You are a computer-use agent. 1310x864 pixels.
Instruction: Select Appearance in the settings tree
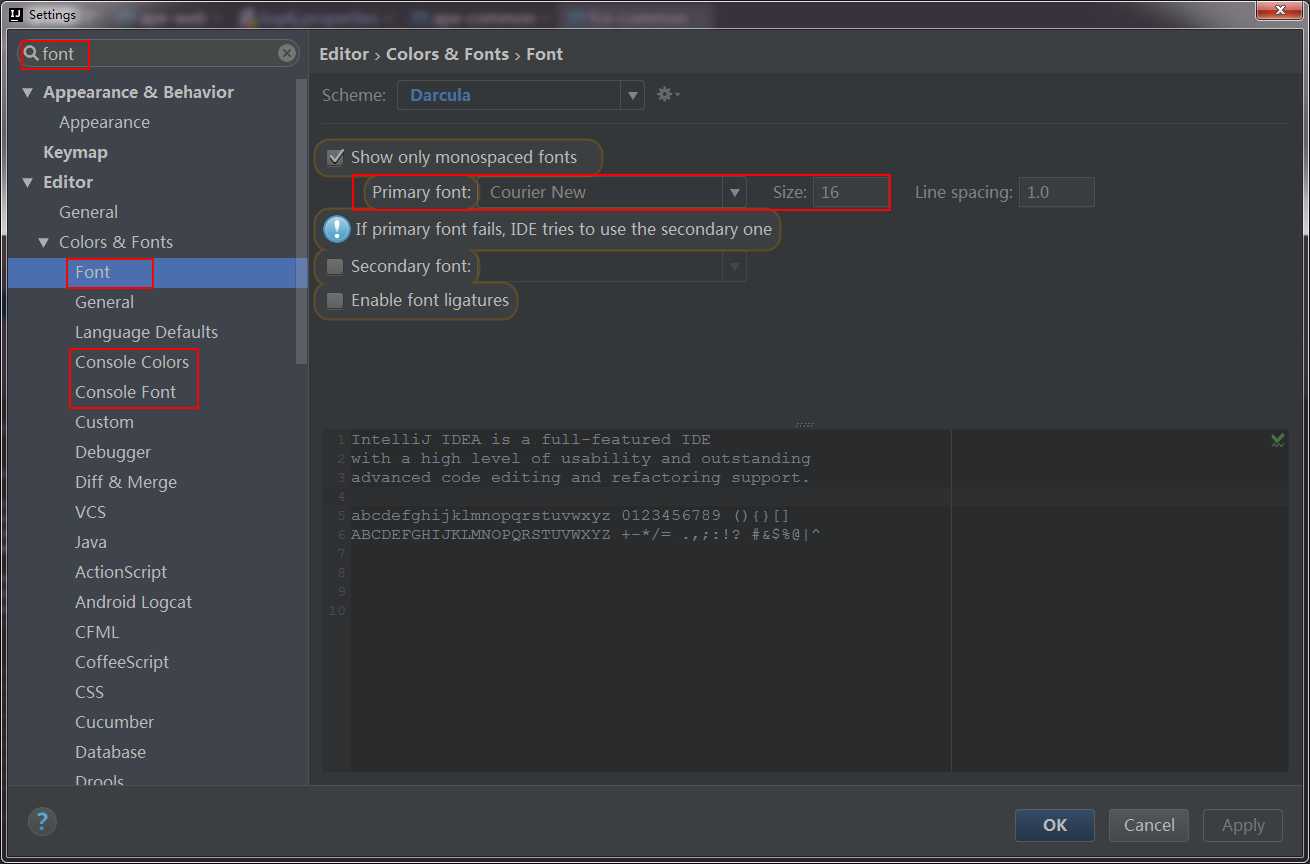point(104,122)
